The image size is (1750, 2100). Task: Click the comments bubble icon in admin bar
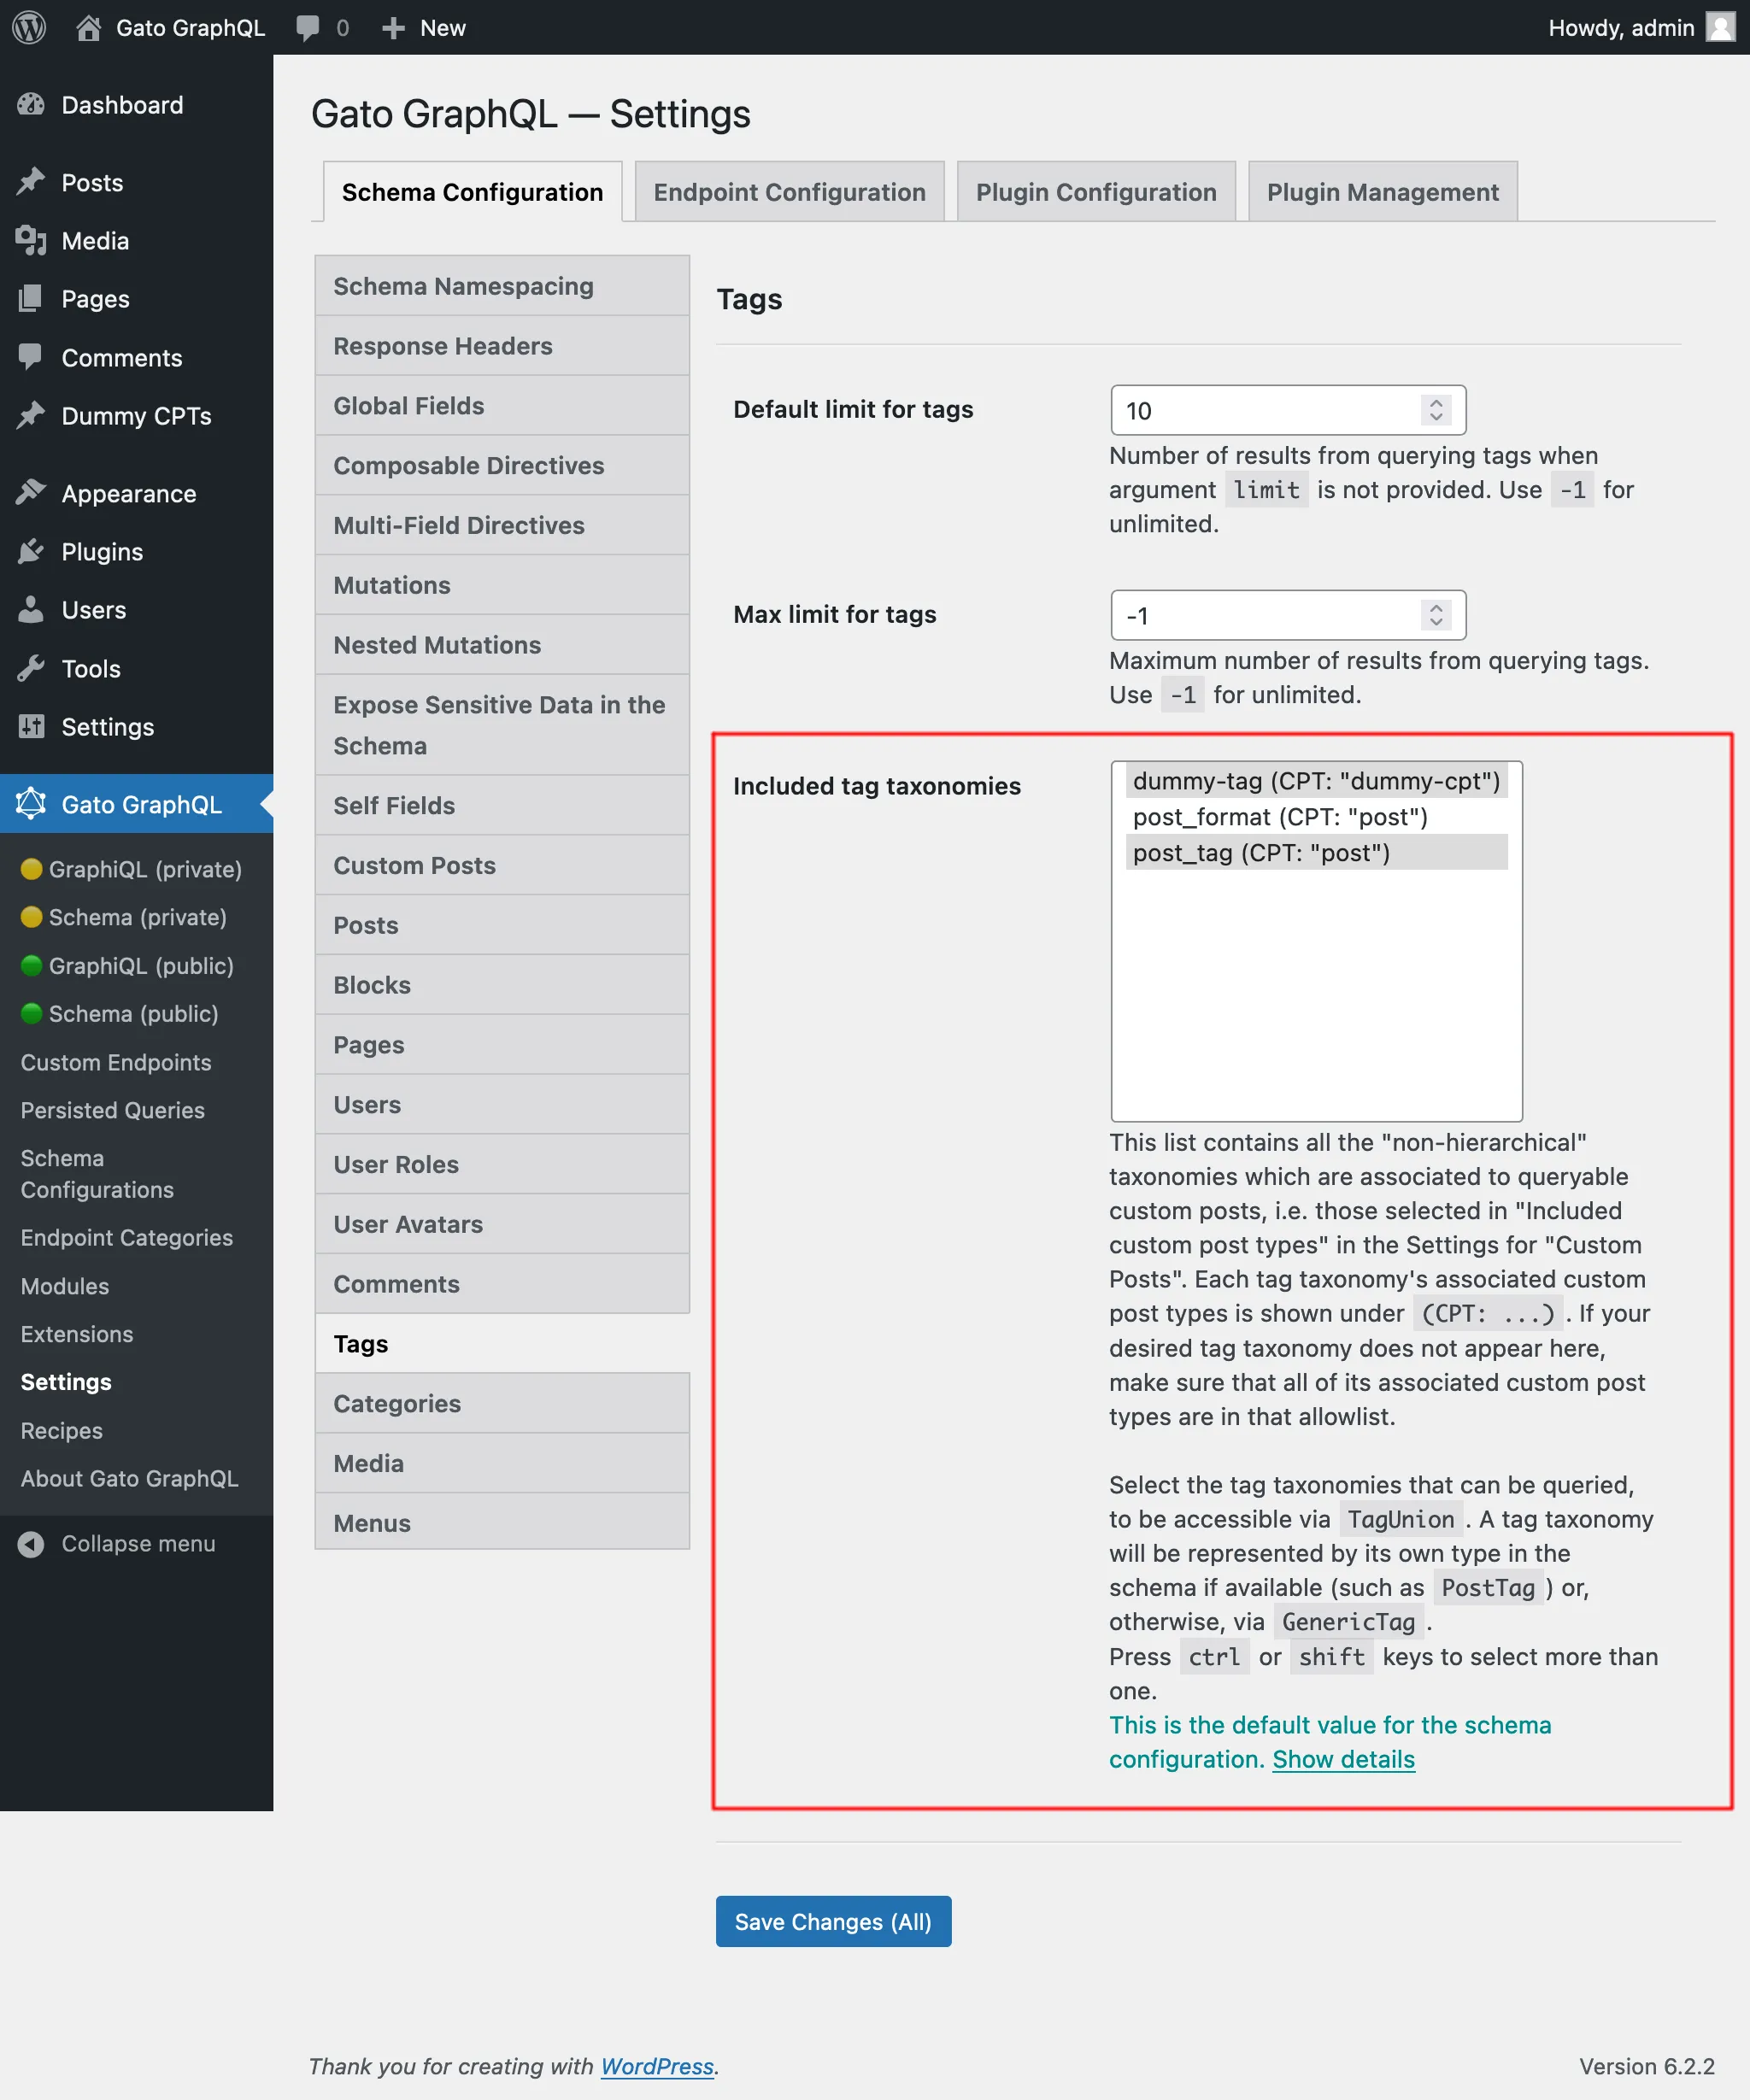click(x=308, y=27)
